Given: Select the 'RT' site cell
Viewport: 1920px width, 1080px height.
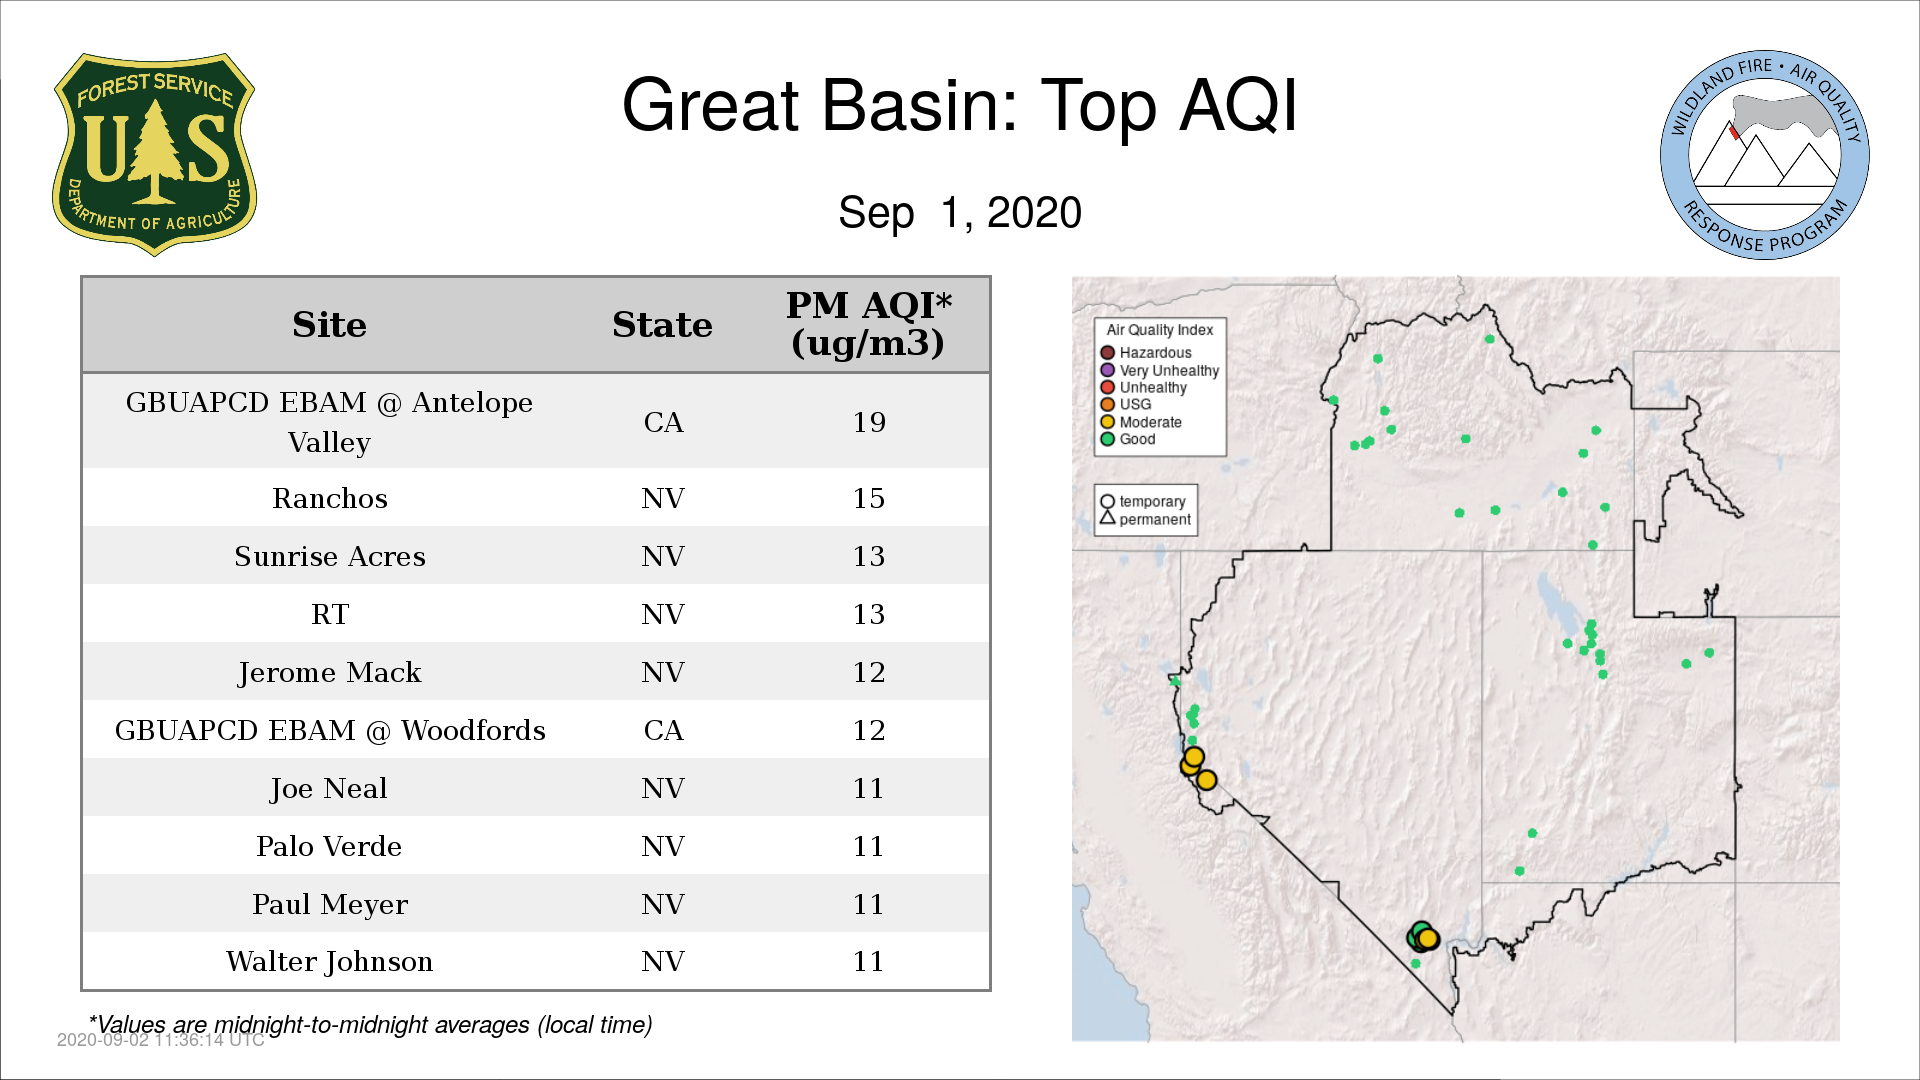Looking at the screenshot, I should point(330,614).
